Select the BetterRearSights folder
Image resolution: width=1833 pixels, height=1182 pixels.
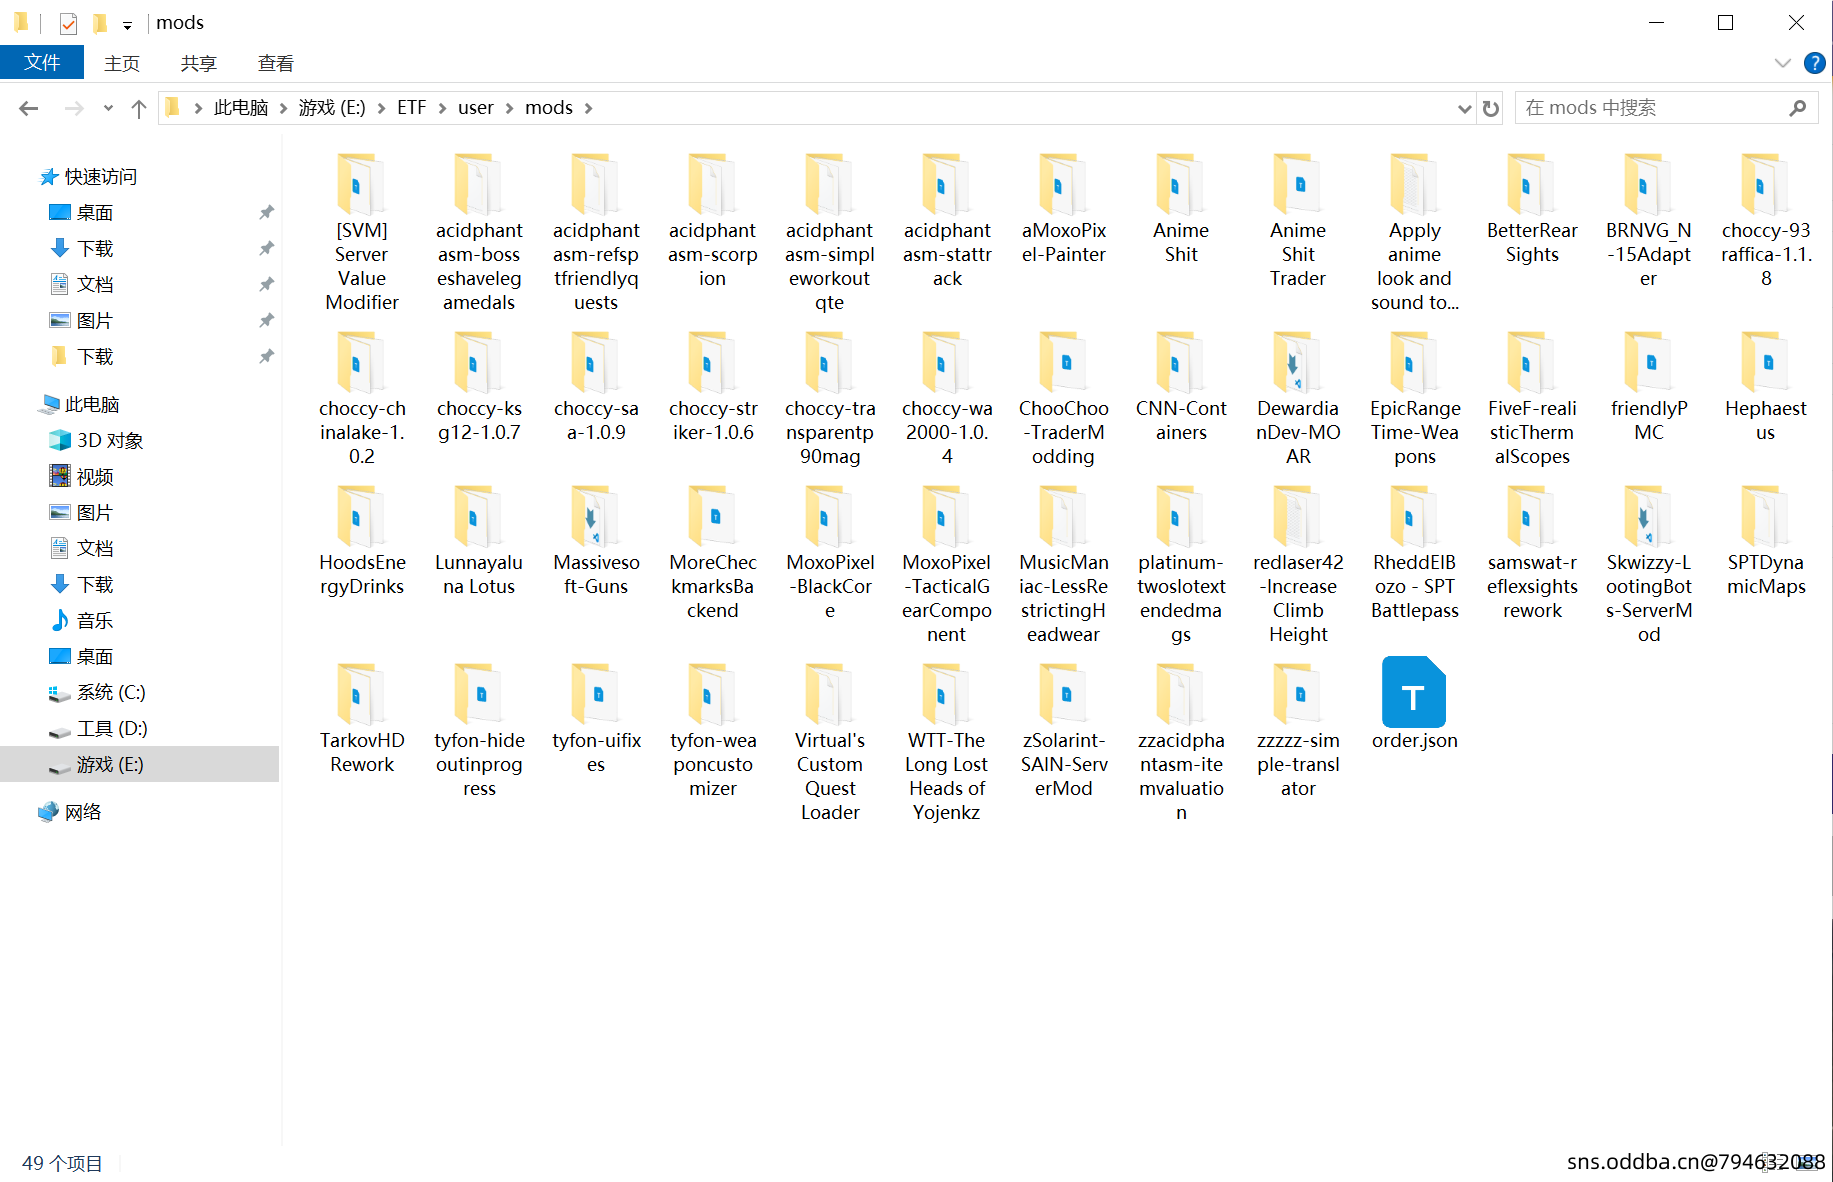[x=1532, y=208]
